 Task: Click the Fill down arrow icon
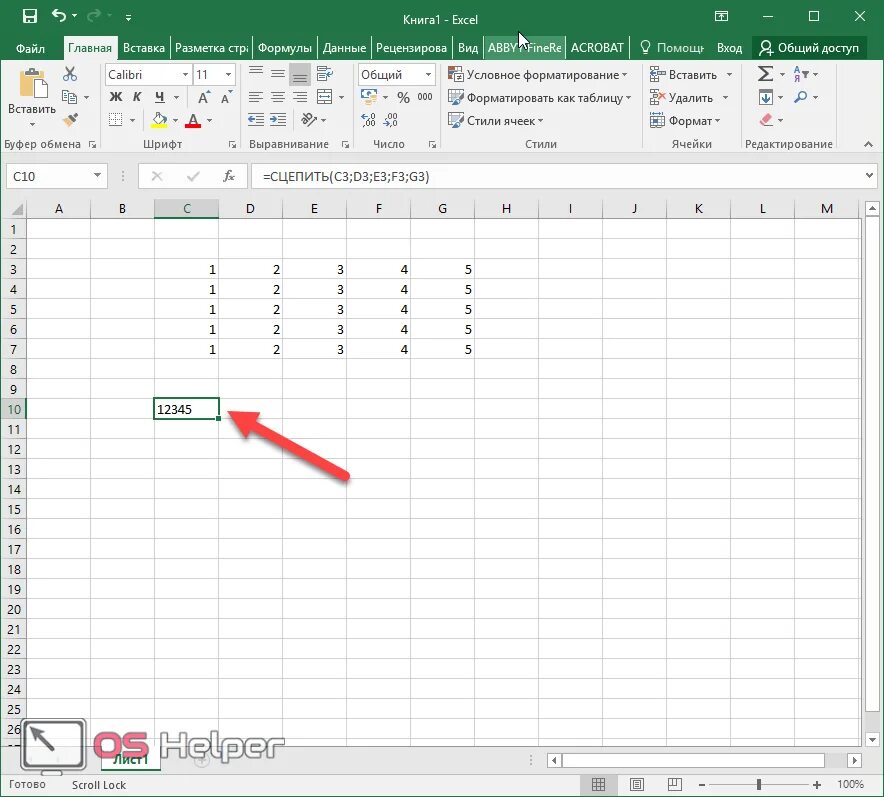(x=765, y=97)
